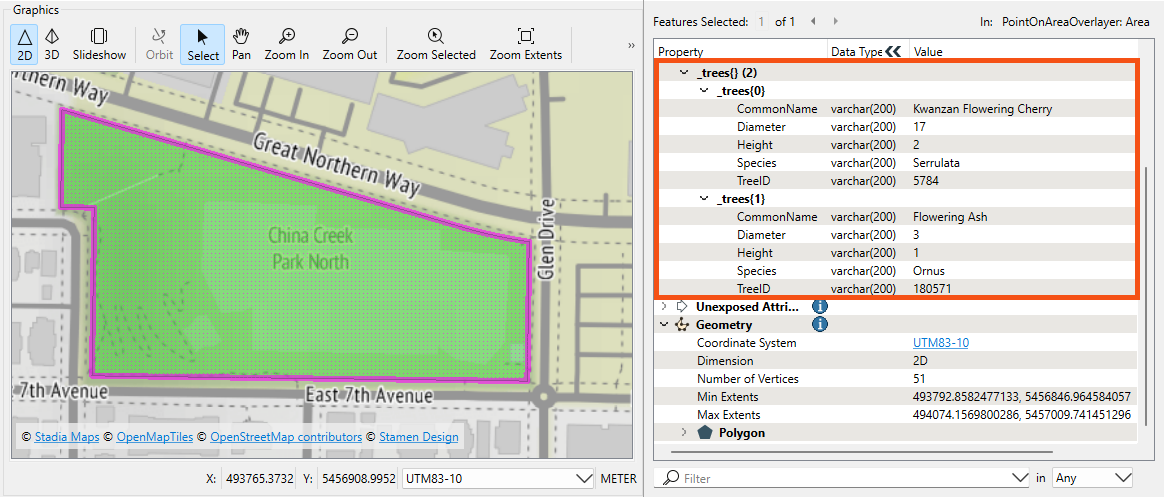
Task: Click Zoom Extents in toolbar
Action: pyautogui.click(x=526, y=44)
